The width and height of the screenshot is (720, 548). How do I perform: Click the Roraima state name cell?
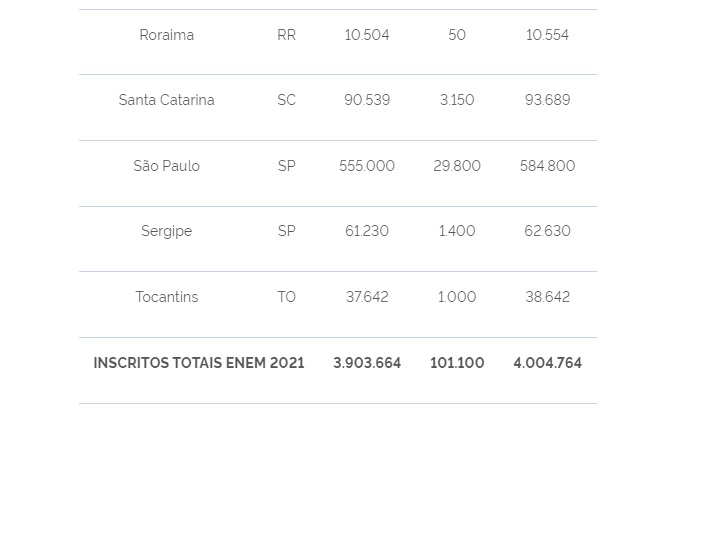click(x=167, y=35)
